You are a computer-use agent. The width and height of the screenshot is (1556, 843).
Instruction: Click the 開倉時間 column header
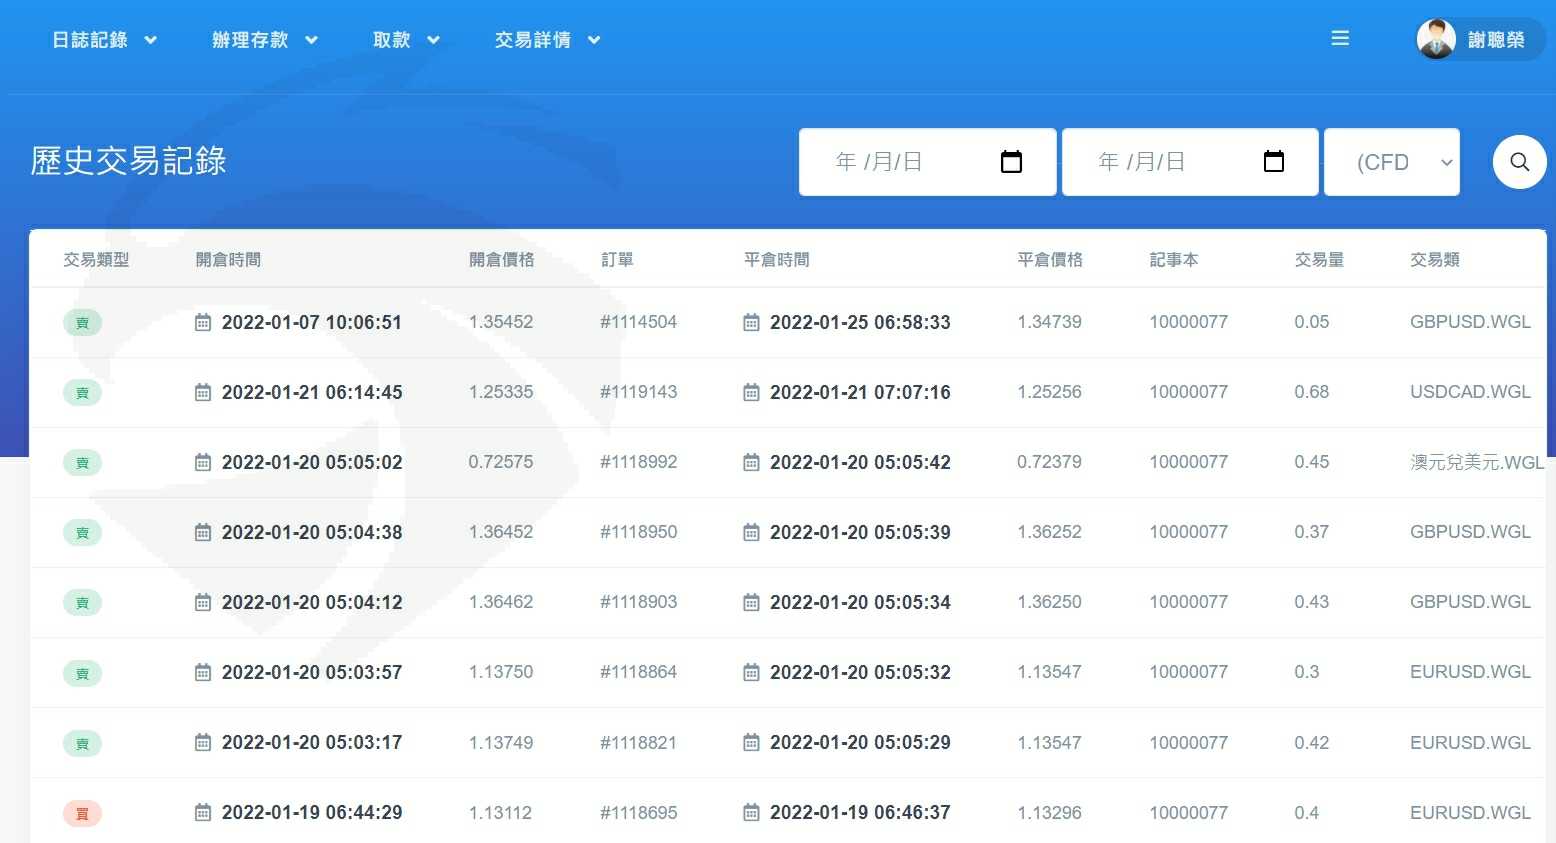pos(228,260)
